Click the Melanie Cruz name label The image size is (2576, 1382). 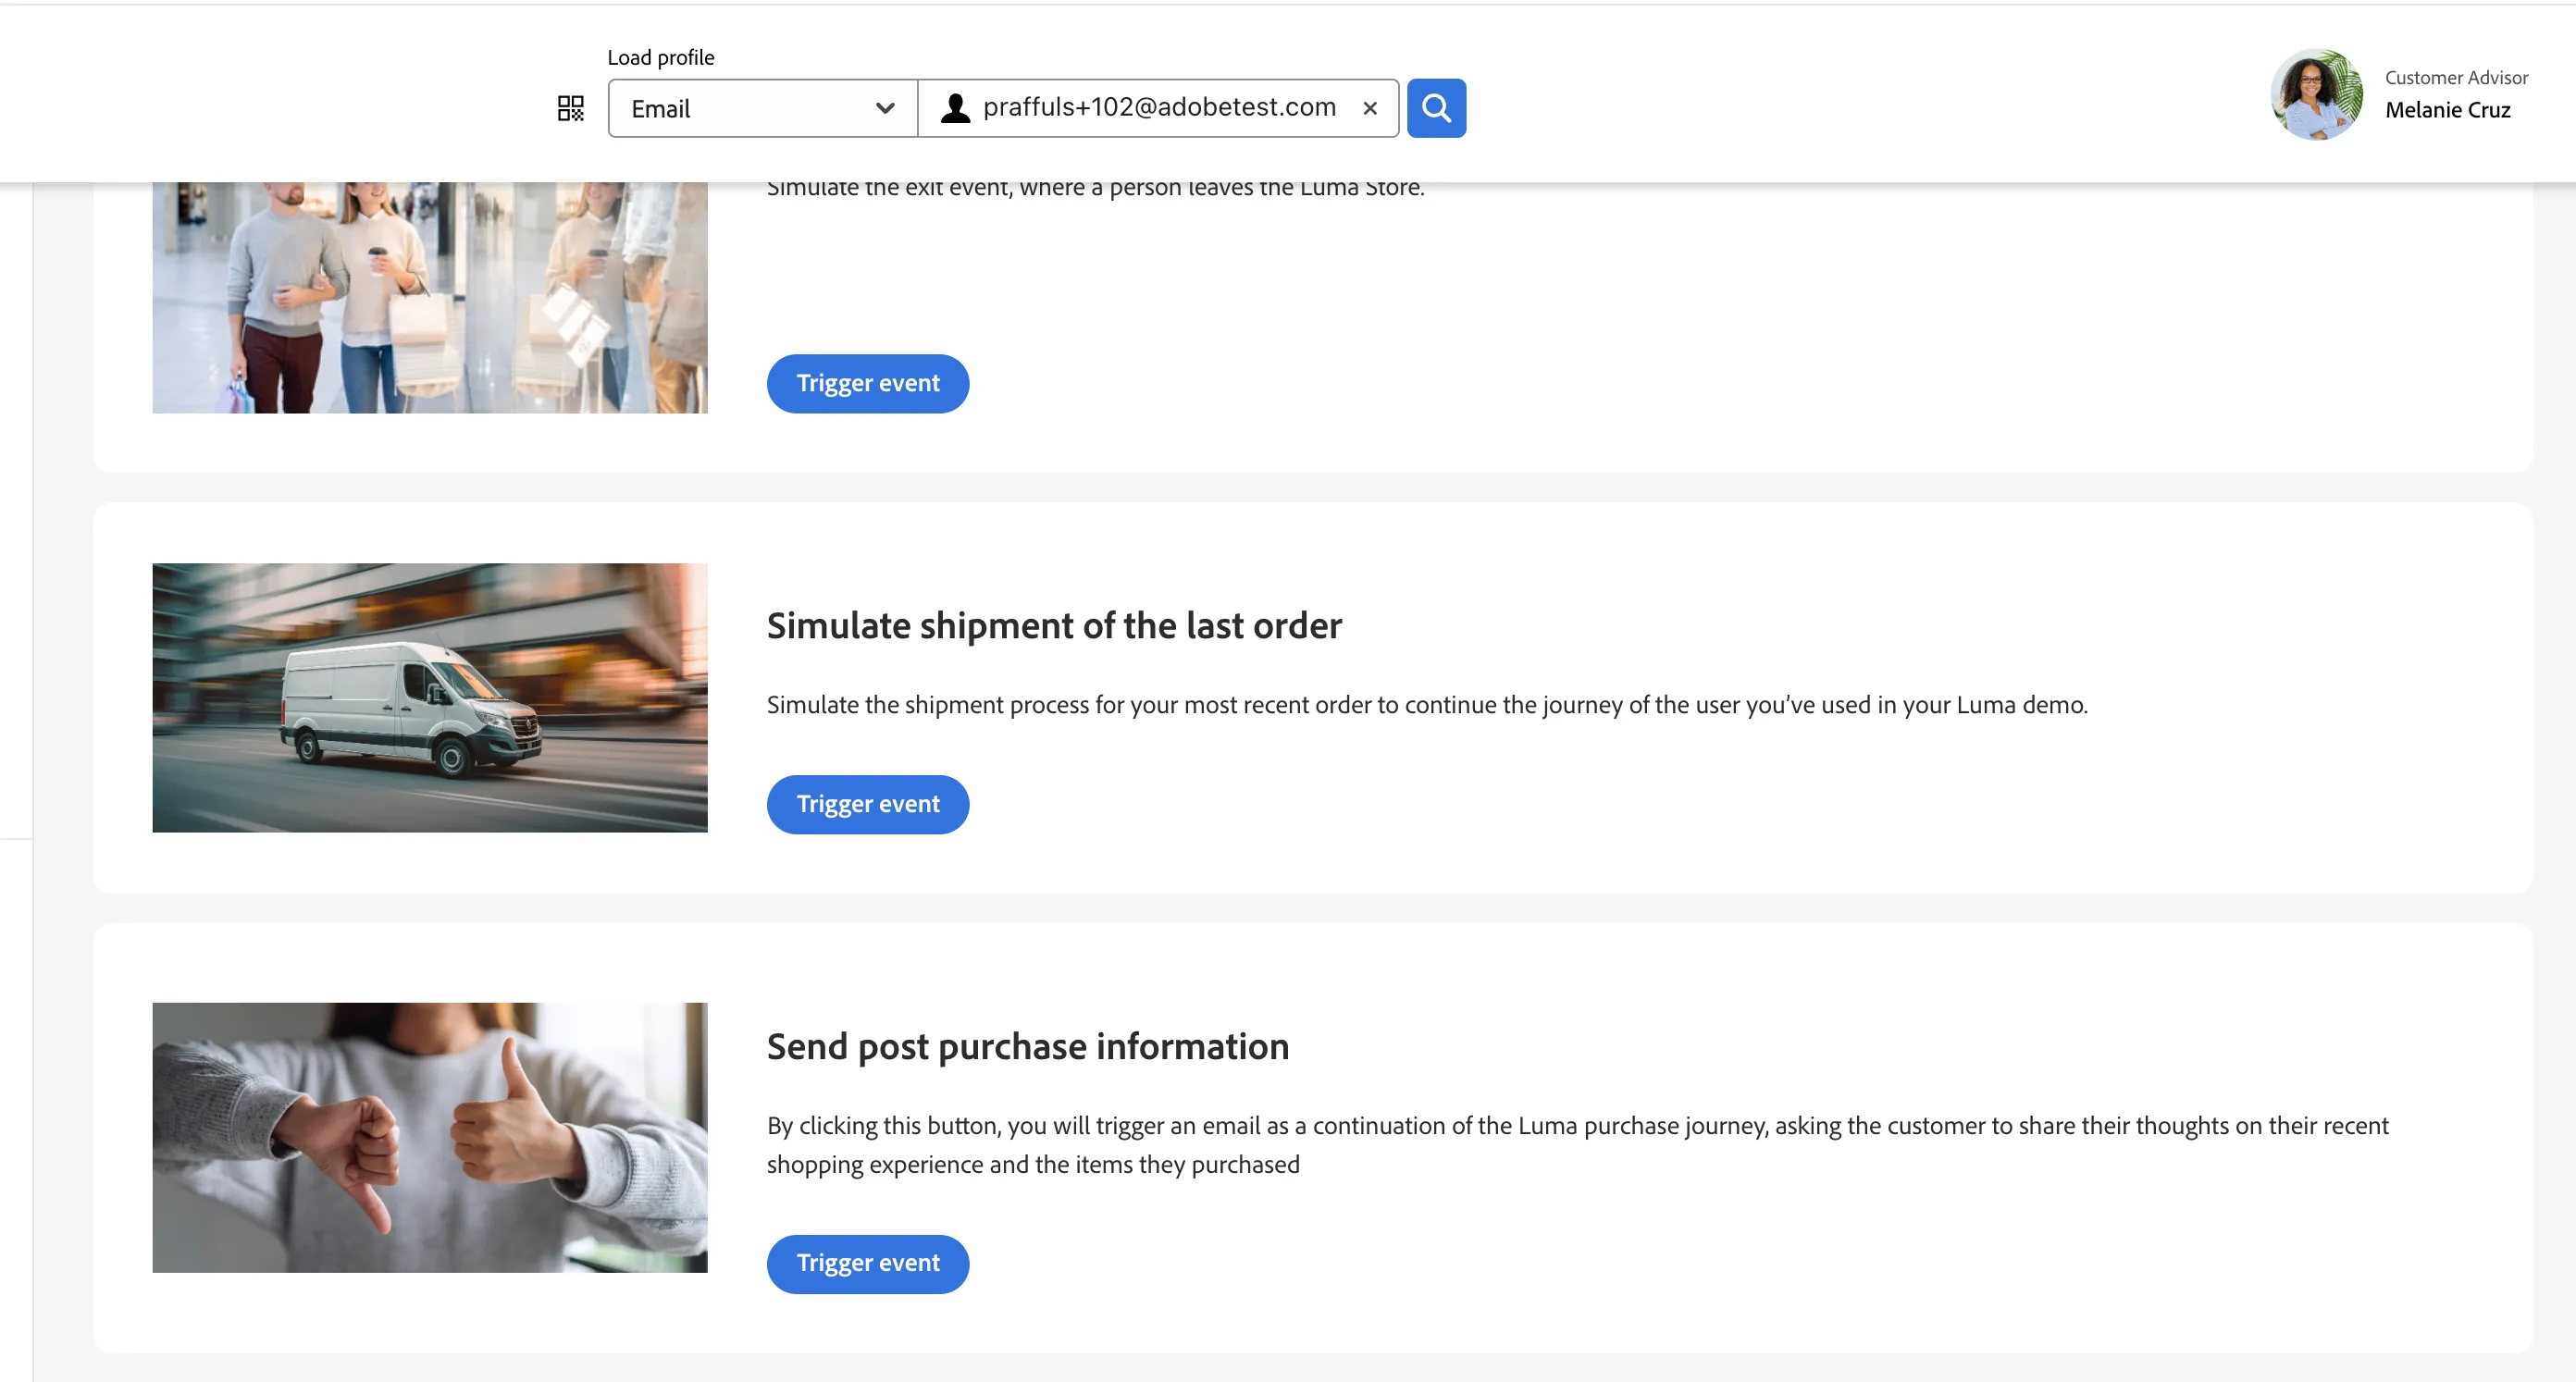click(2447, 110)
